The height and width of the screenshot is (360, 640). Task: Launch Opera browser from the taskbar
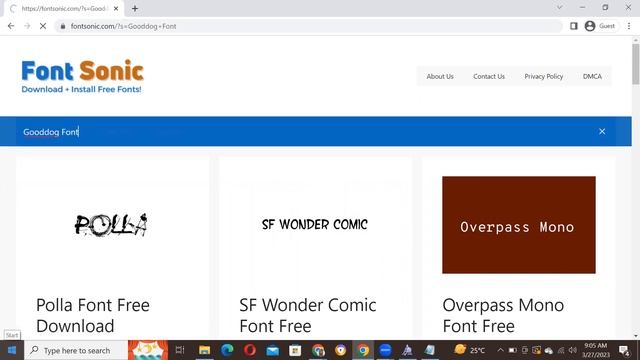click(x=250, y=350)
